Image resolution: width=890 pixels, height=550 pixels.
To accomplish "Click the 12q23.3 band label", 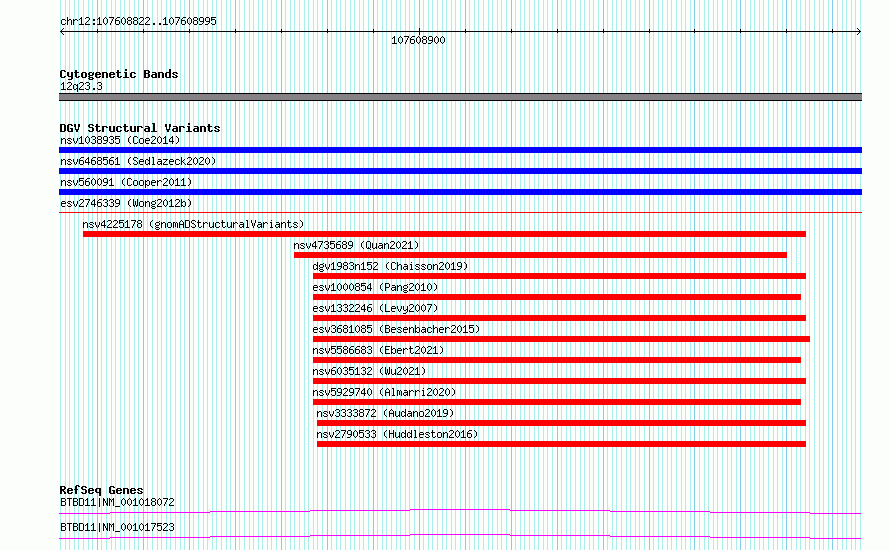I will (81, 86).
